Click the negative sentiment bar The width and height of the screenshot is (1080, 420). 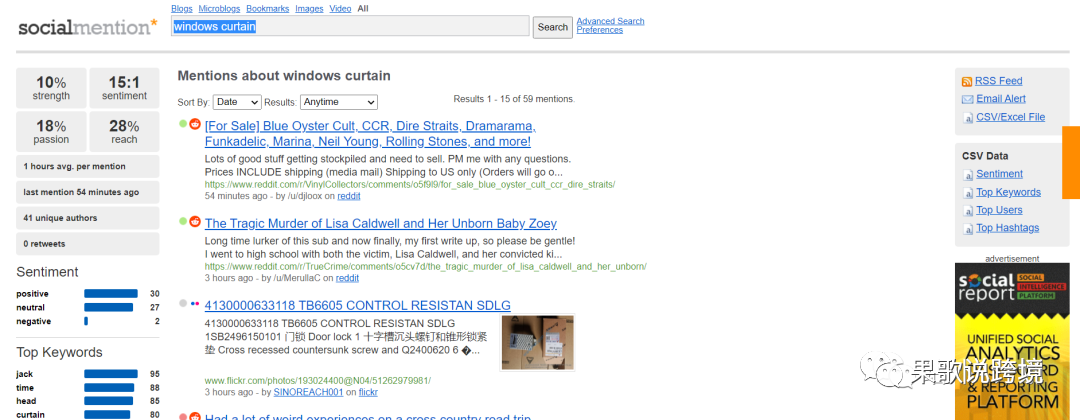86,322
